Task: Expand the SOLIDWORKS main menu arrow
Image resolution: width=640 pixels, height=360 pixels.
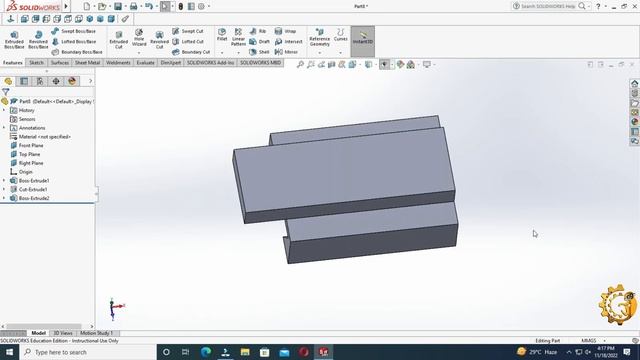Action: 66,6
